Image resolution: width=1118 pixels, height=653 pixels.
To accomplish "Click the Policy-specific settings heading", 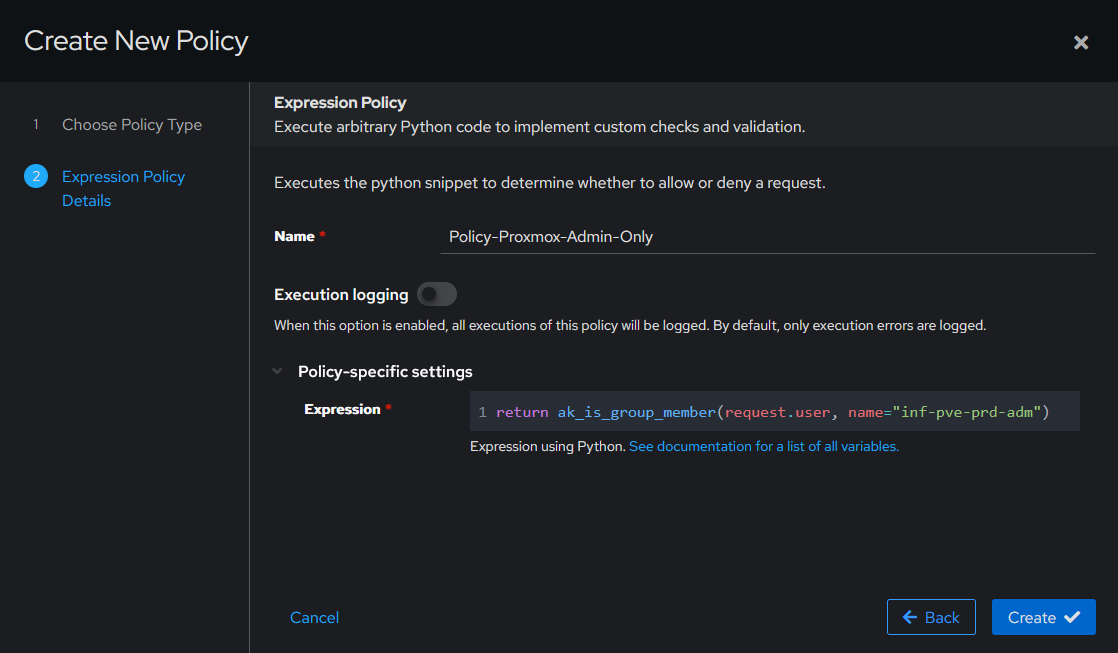I will click(385, 371).
